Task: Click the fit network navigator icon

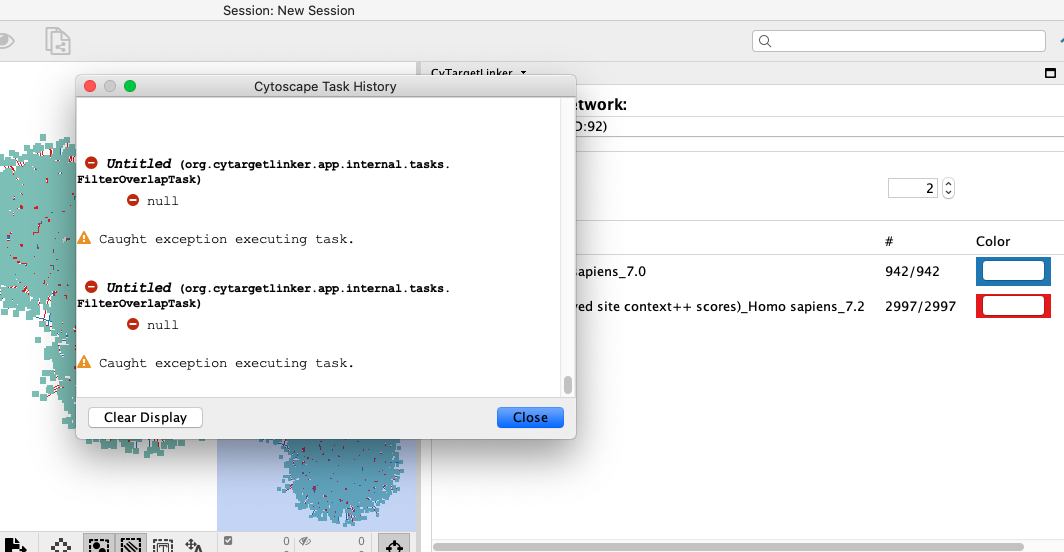Action: pos(394,544)
